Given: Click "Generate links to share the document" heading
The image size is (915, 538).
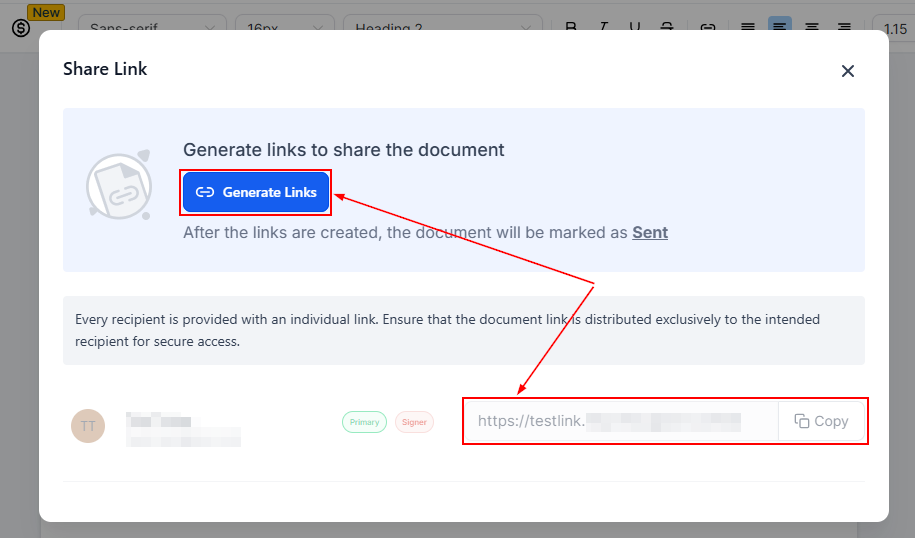Looking at the screenshot, I should pyautogui.click(x=344, y=150).
